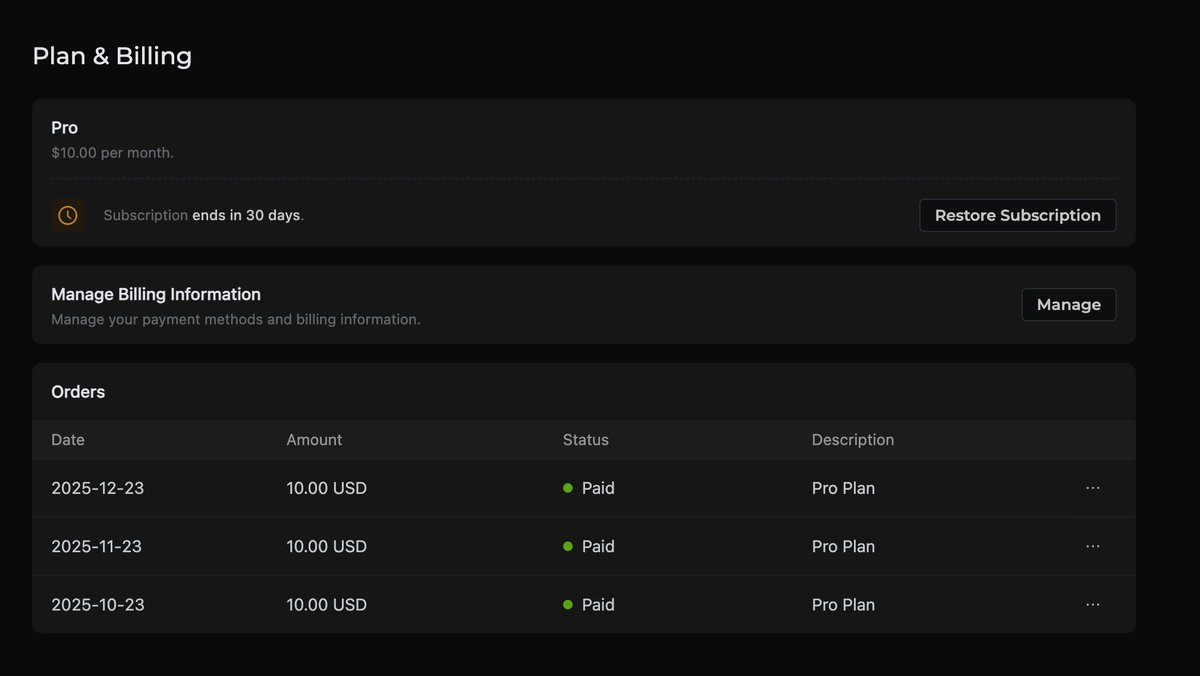Image resolution: width=1200 pixels, height=676 pixels.
Task: Click the Plan & Billing page heading
Action: click(112, 56)
